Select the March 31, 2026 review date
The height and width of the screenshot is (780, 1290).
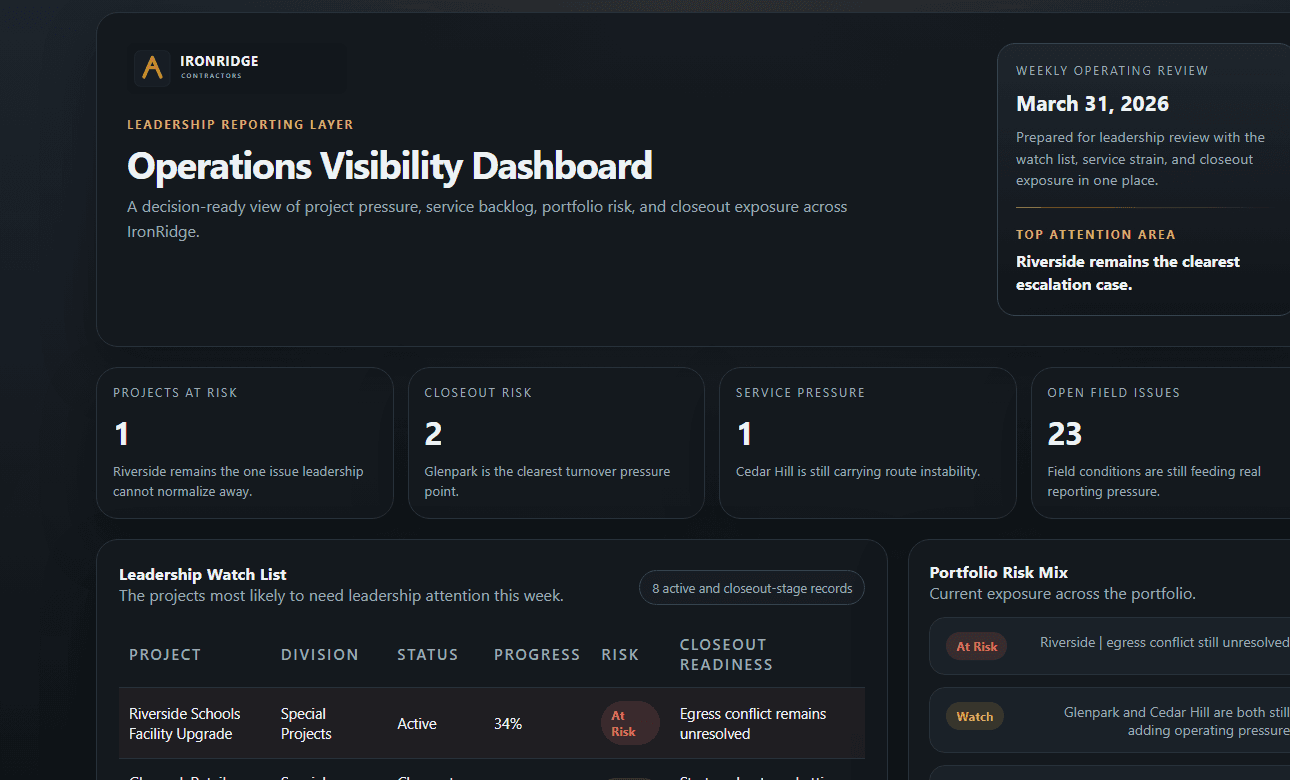1092,103
